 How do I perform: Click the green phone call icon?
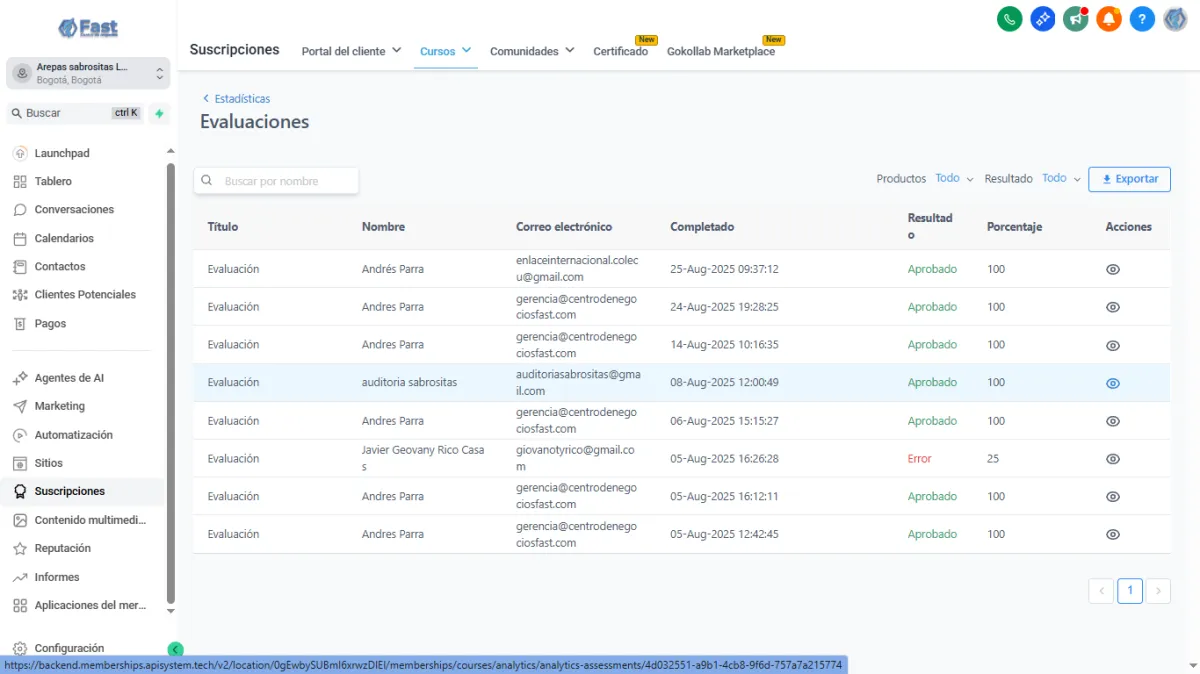pos(1009,18)
